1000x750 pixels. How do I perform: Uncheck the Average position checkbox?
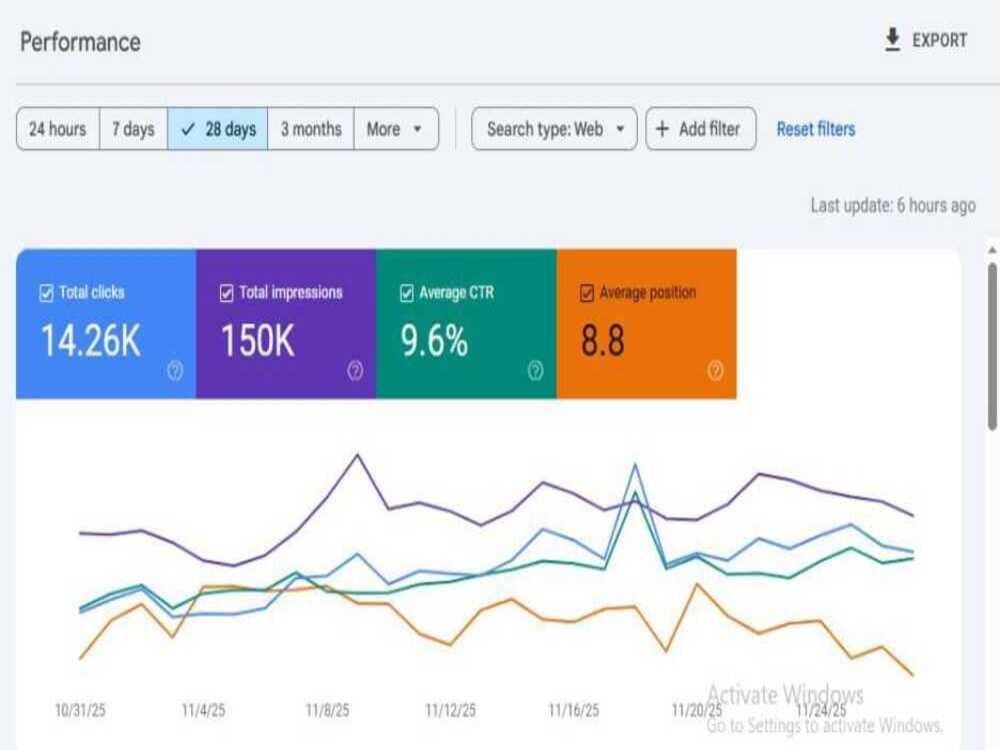587,293
